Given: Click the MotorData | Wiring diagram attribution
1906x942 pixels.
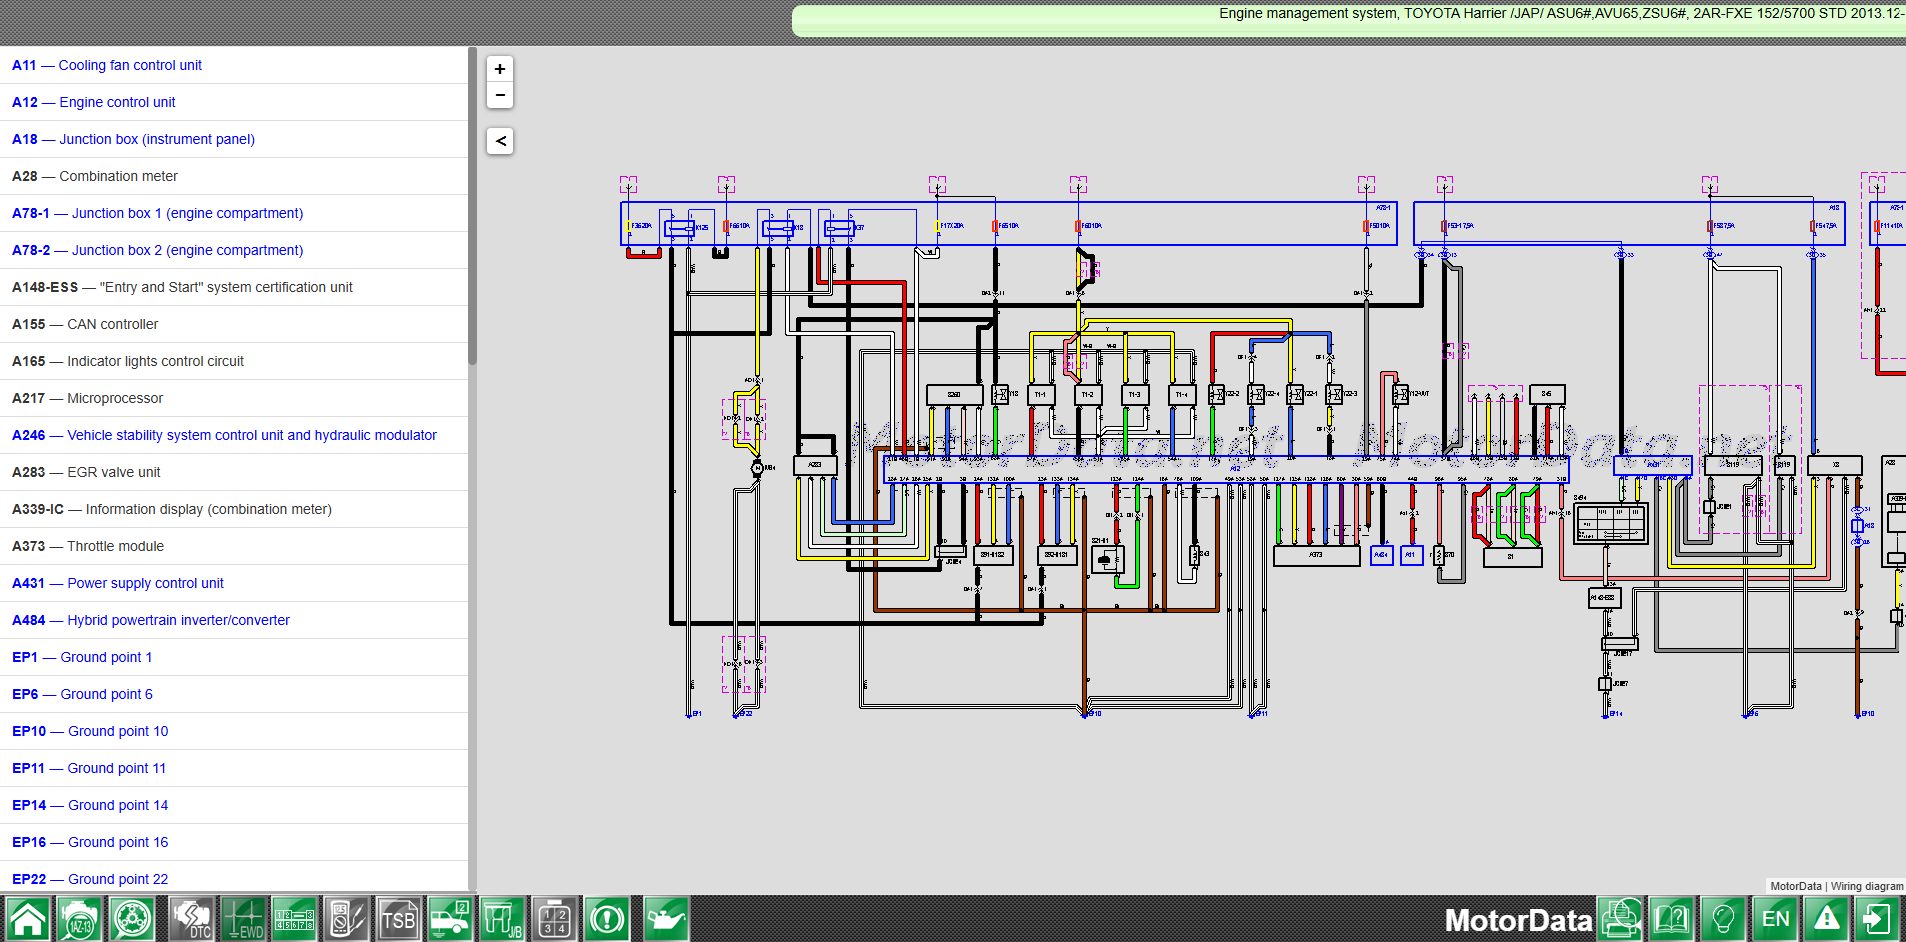Looking at the screenshot, I should [x=1836, y=886].
